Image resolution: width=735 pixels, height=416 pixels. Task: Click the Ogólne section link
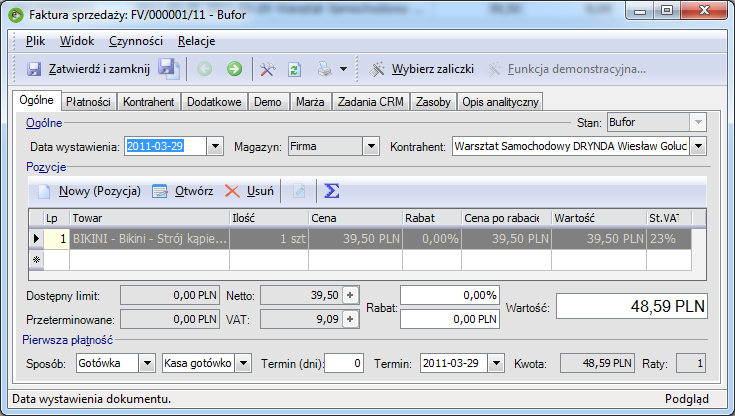[44, 123]
